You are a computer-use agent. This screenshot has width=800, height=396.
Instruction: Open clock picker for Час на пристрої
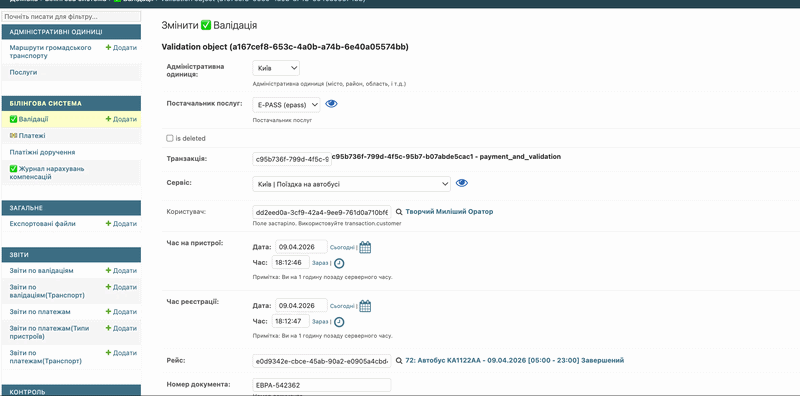point(339,263)
